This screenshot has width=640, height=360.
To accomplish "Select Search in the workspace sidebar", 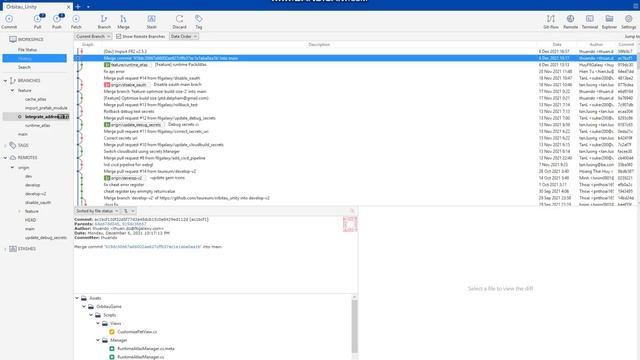I will click(x=24, y=67).
